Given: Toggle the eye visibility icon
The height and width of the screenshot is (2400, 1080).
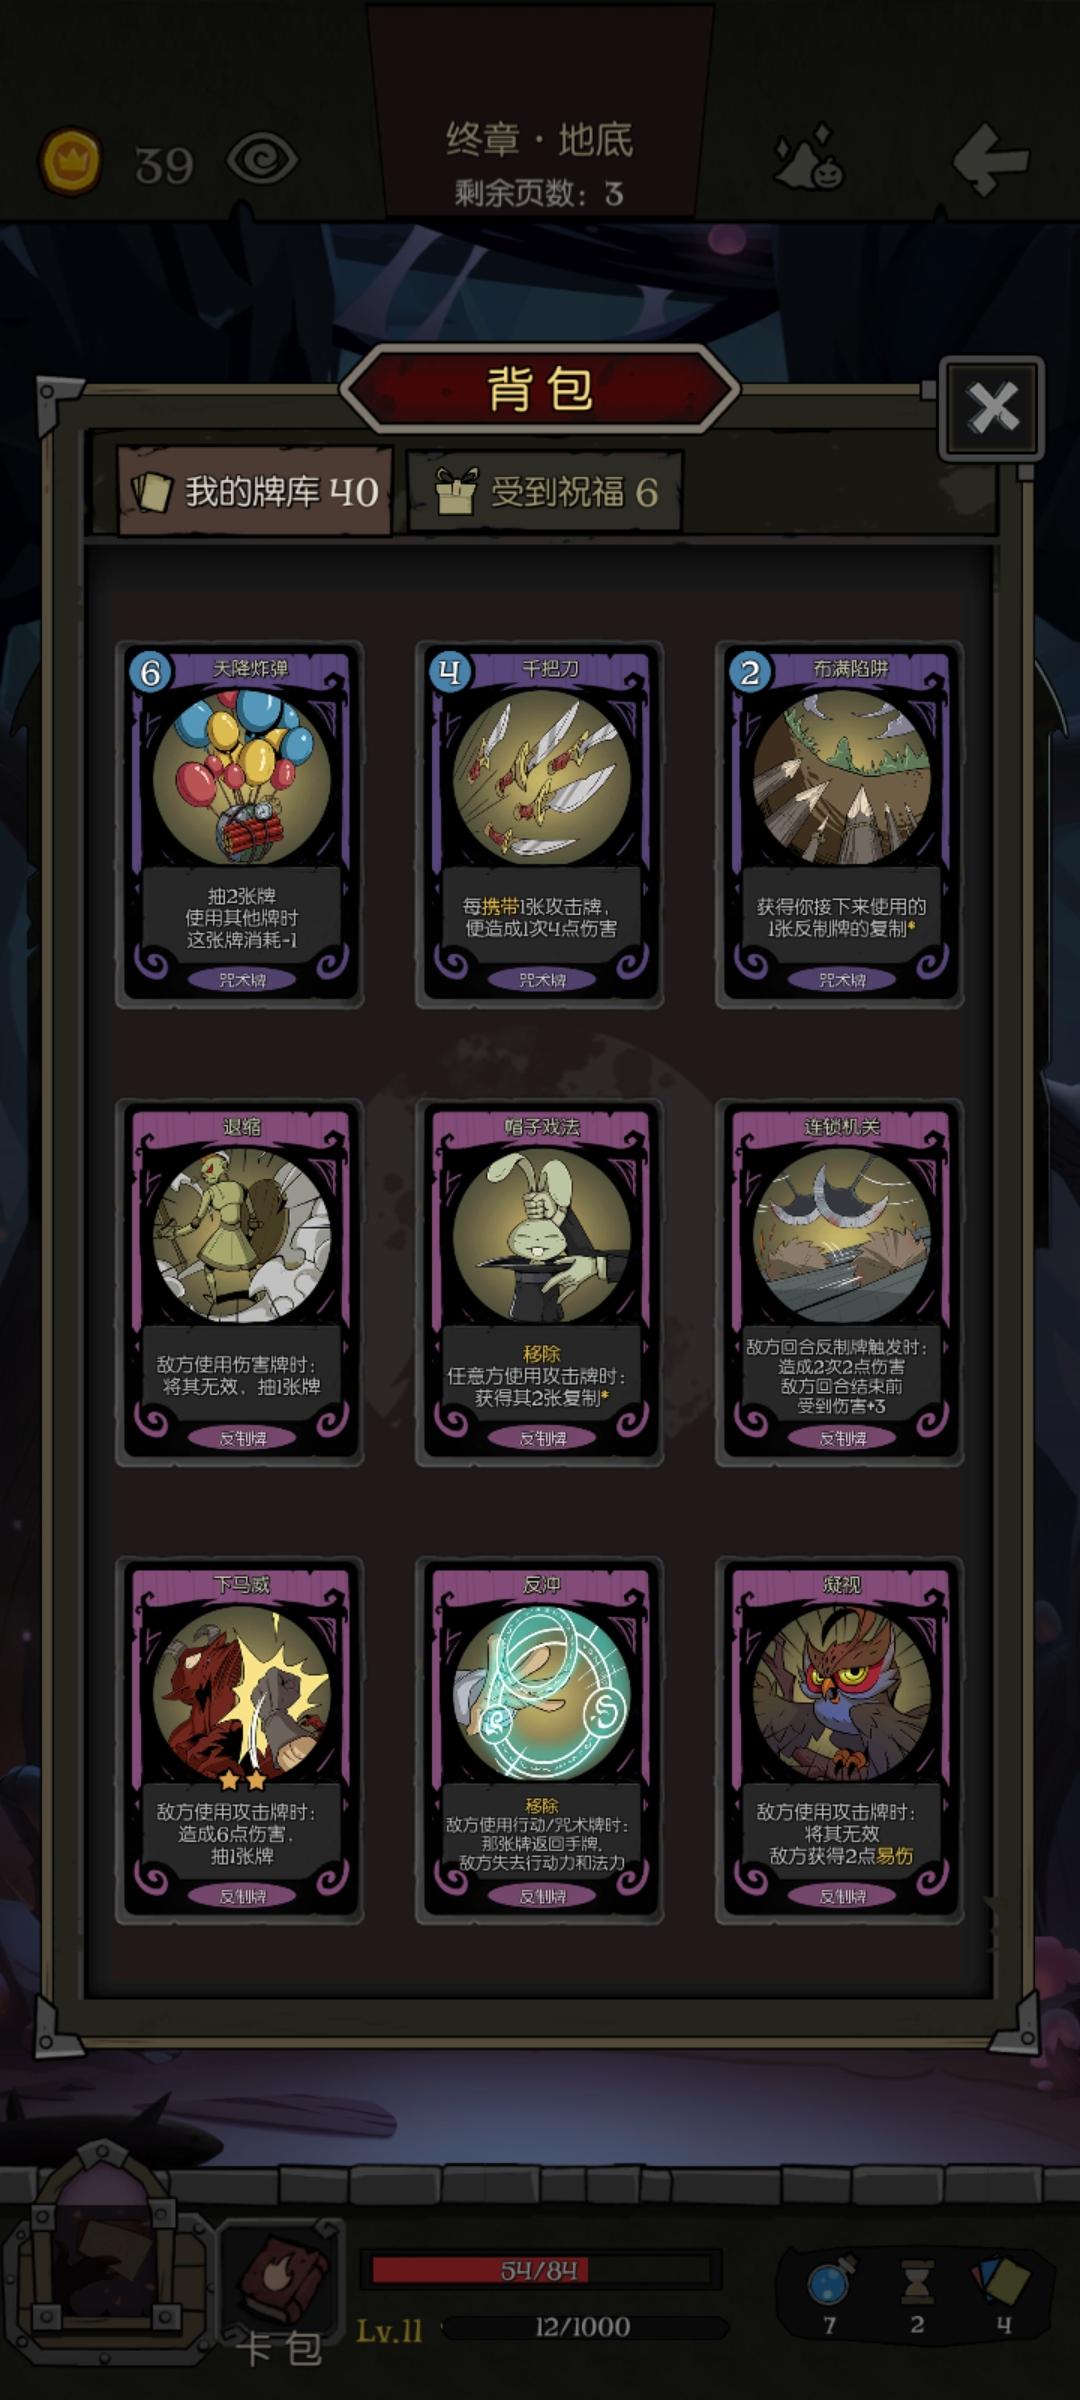Looking at the screenshot, I should [x=262, y=160].
